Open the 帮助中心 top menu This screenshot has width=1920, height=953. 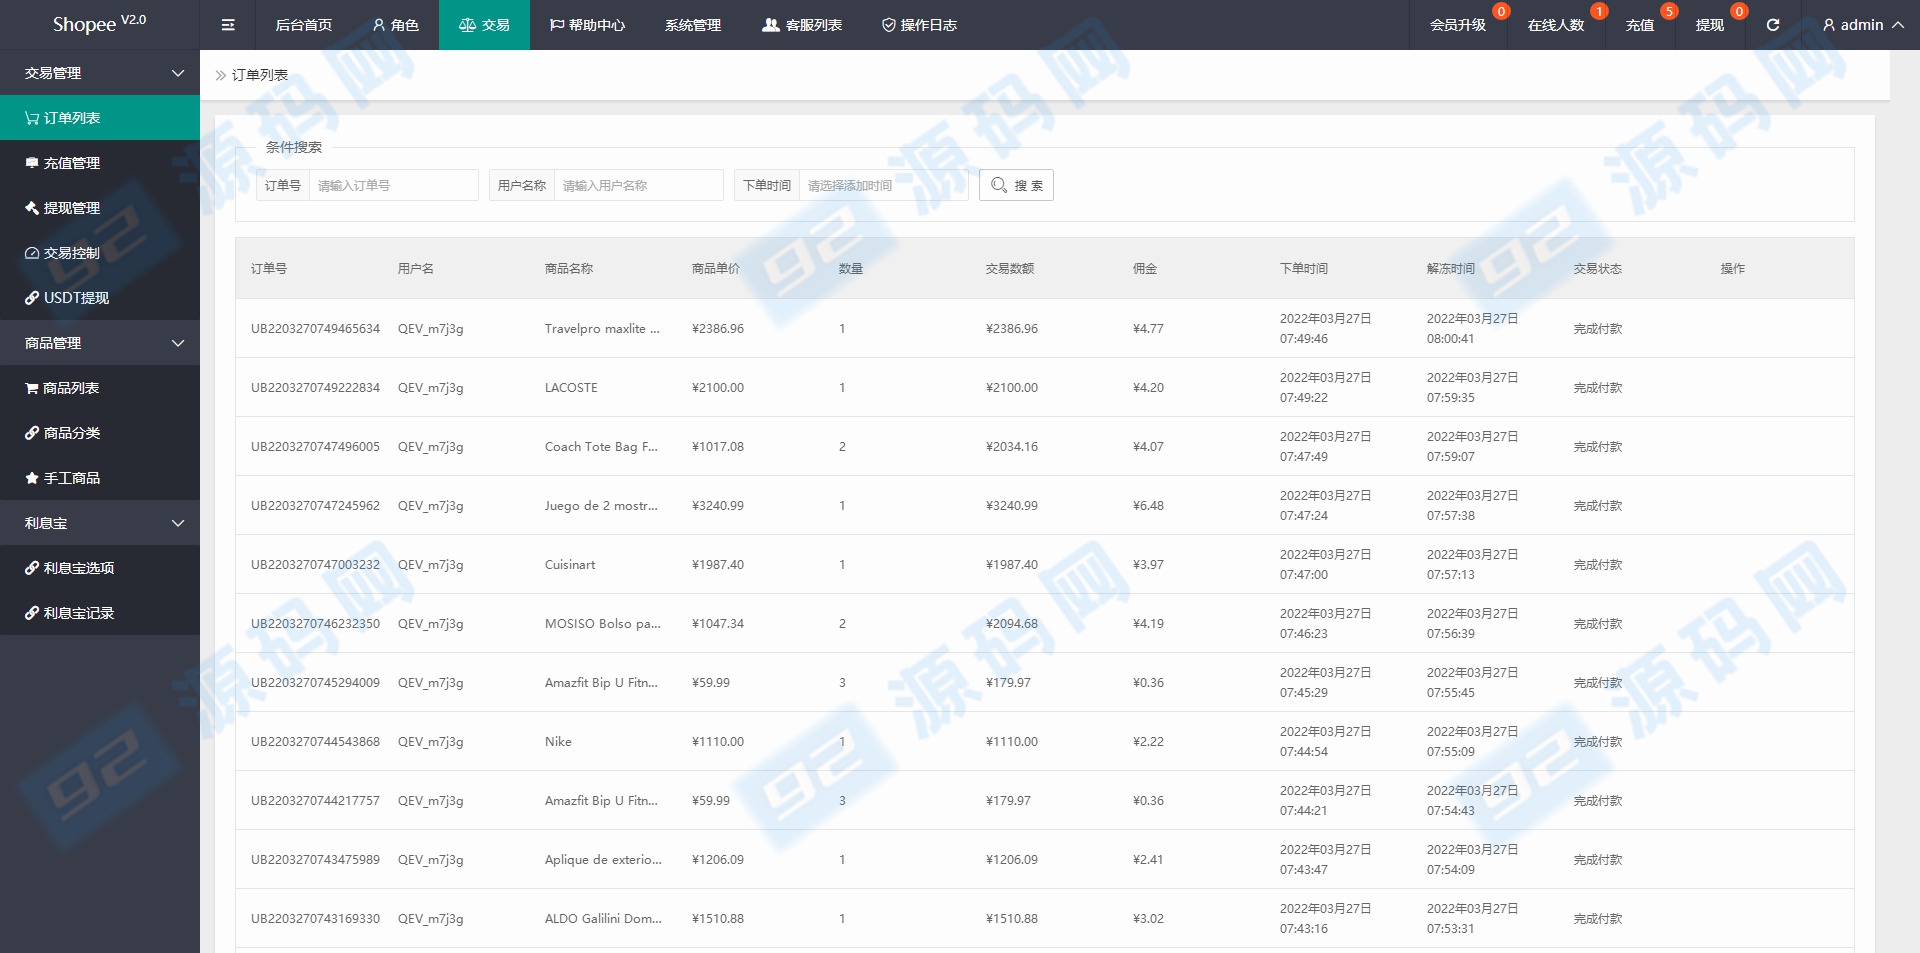(587, 25)
